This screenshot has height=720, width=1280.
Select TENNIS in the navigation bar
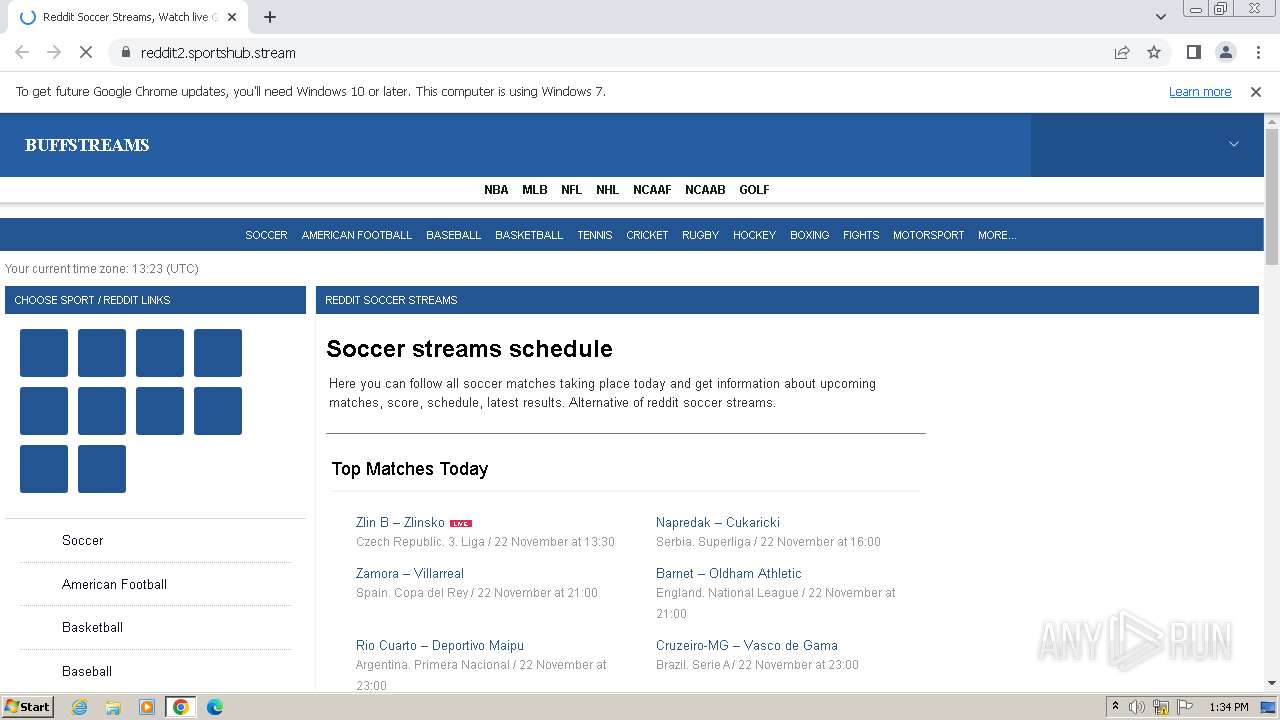click(x=595, y=235)
